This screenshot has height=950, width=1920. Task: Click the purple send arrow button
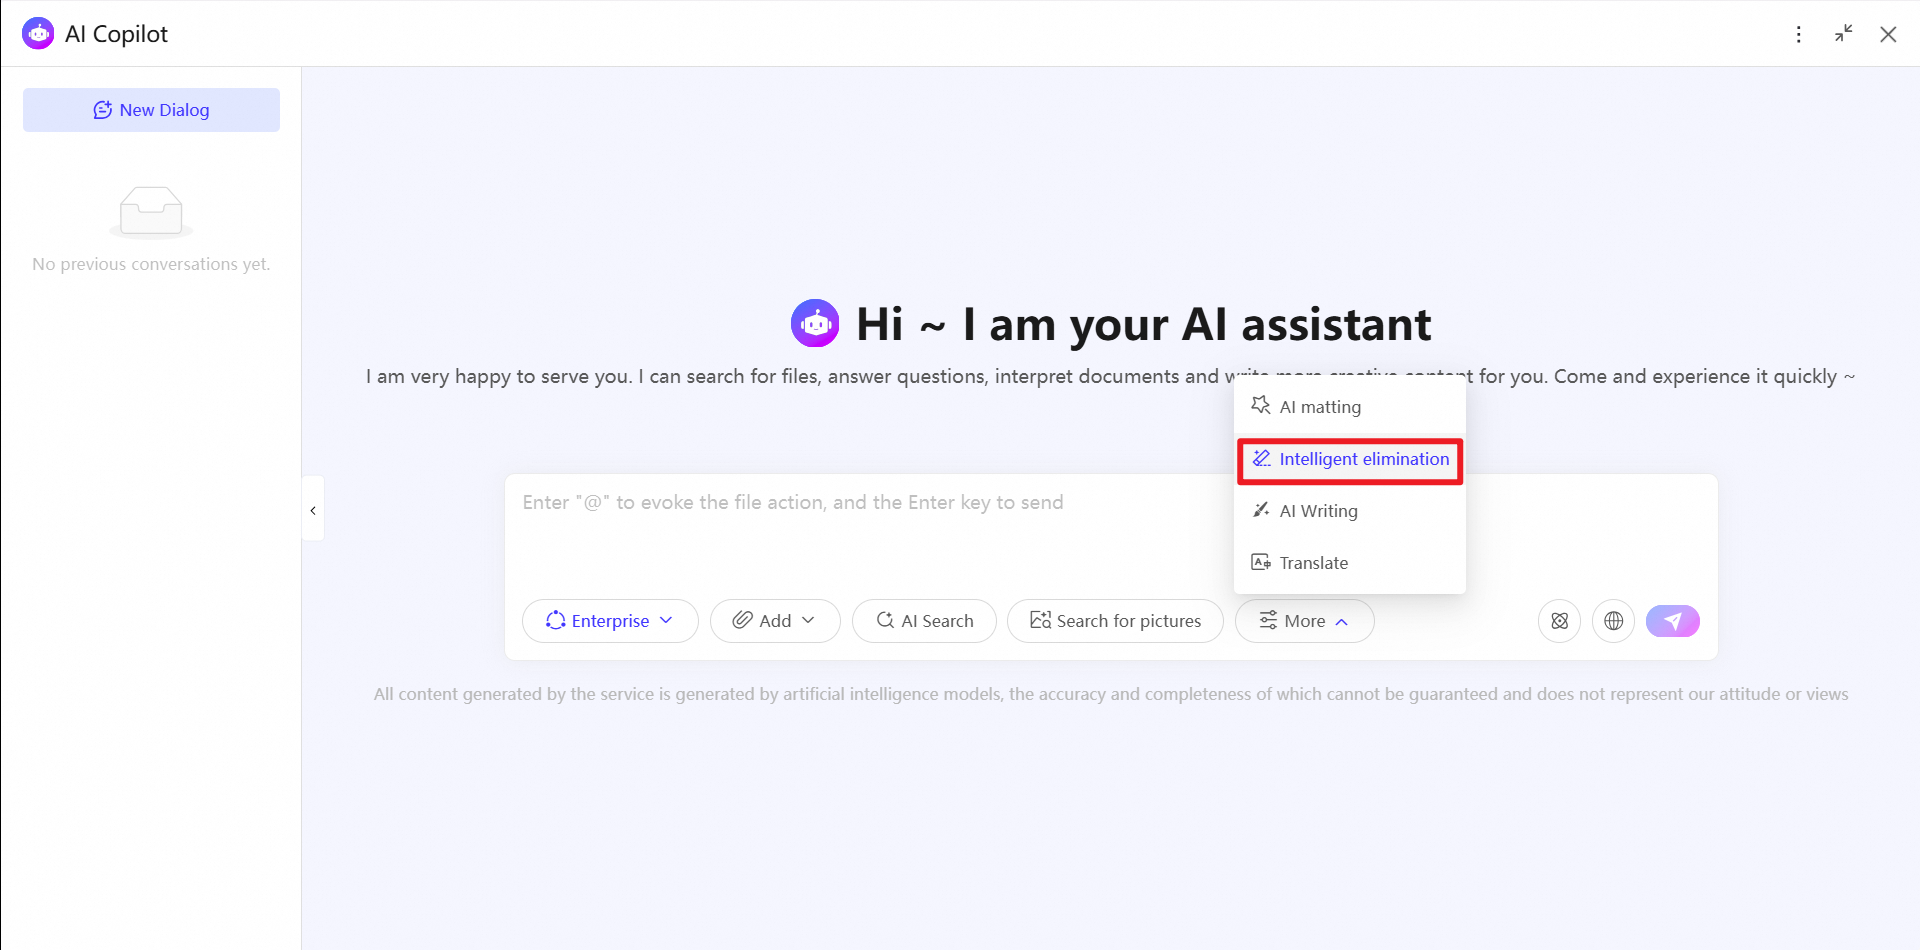1672,621
